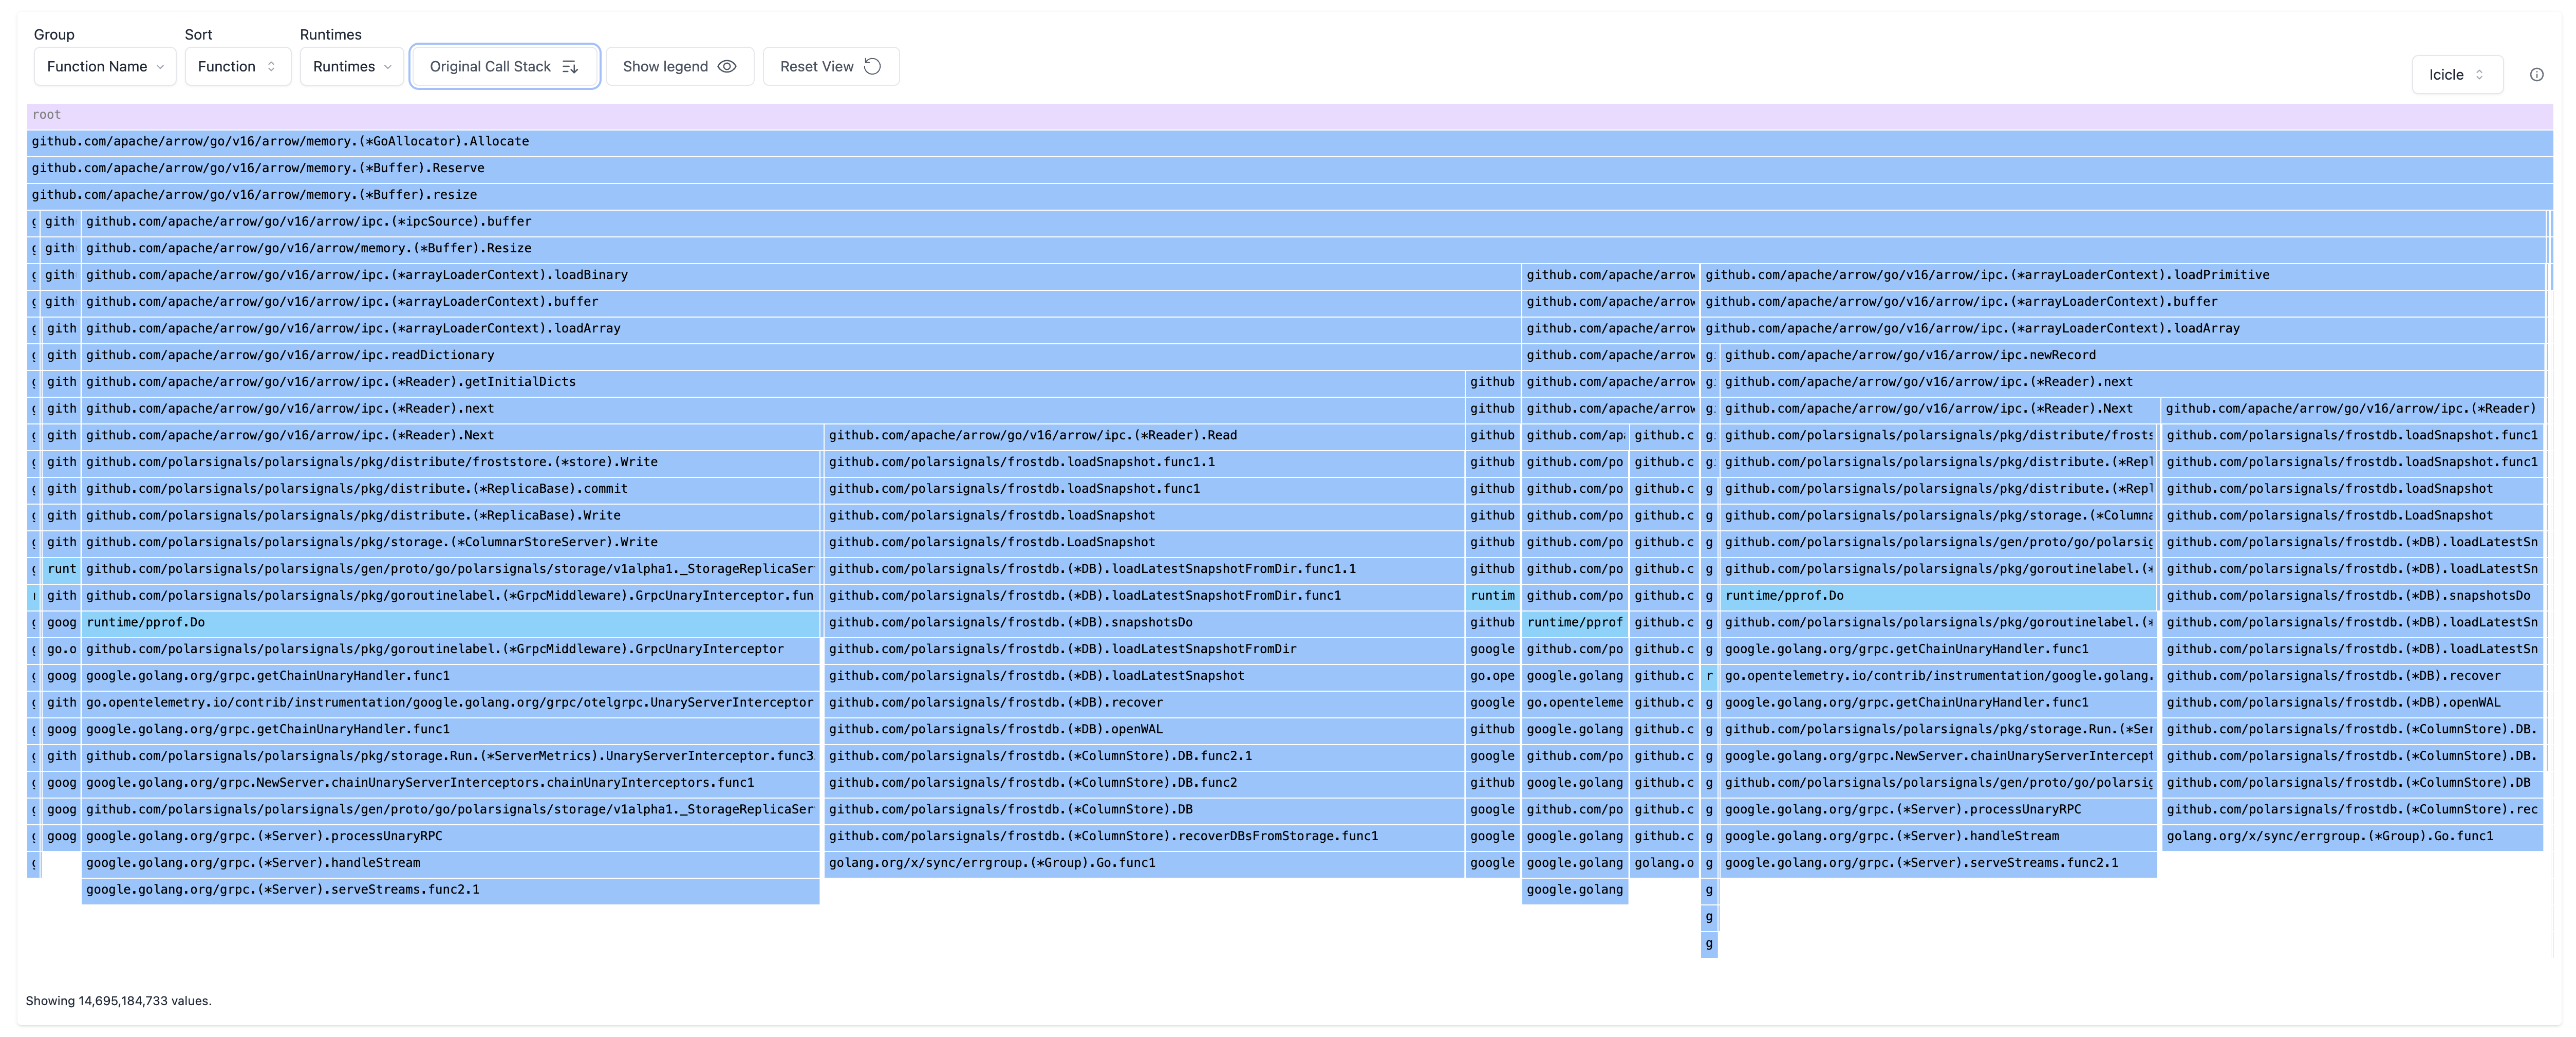This screenshot has height=1037, width=2576.
Task: Click the sort-order icon inside Original Call Stack
Action: (x=570, y=66)
